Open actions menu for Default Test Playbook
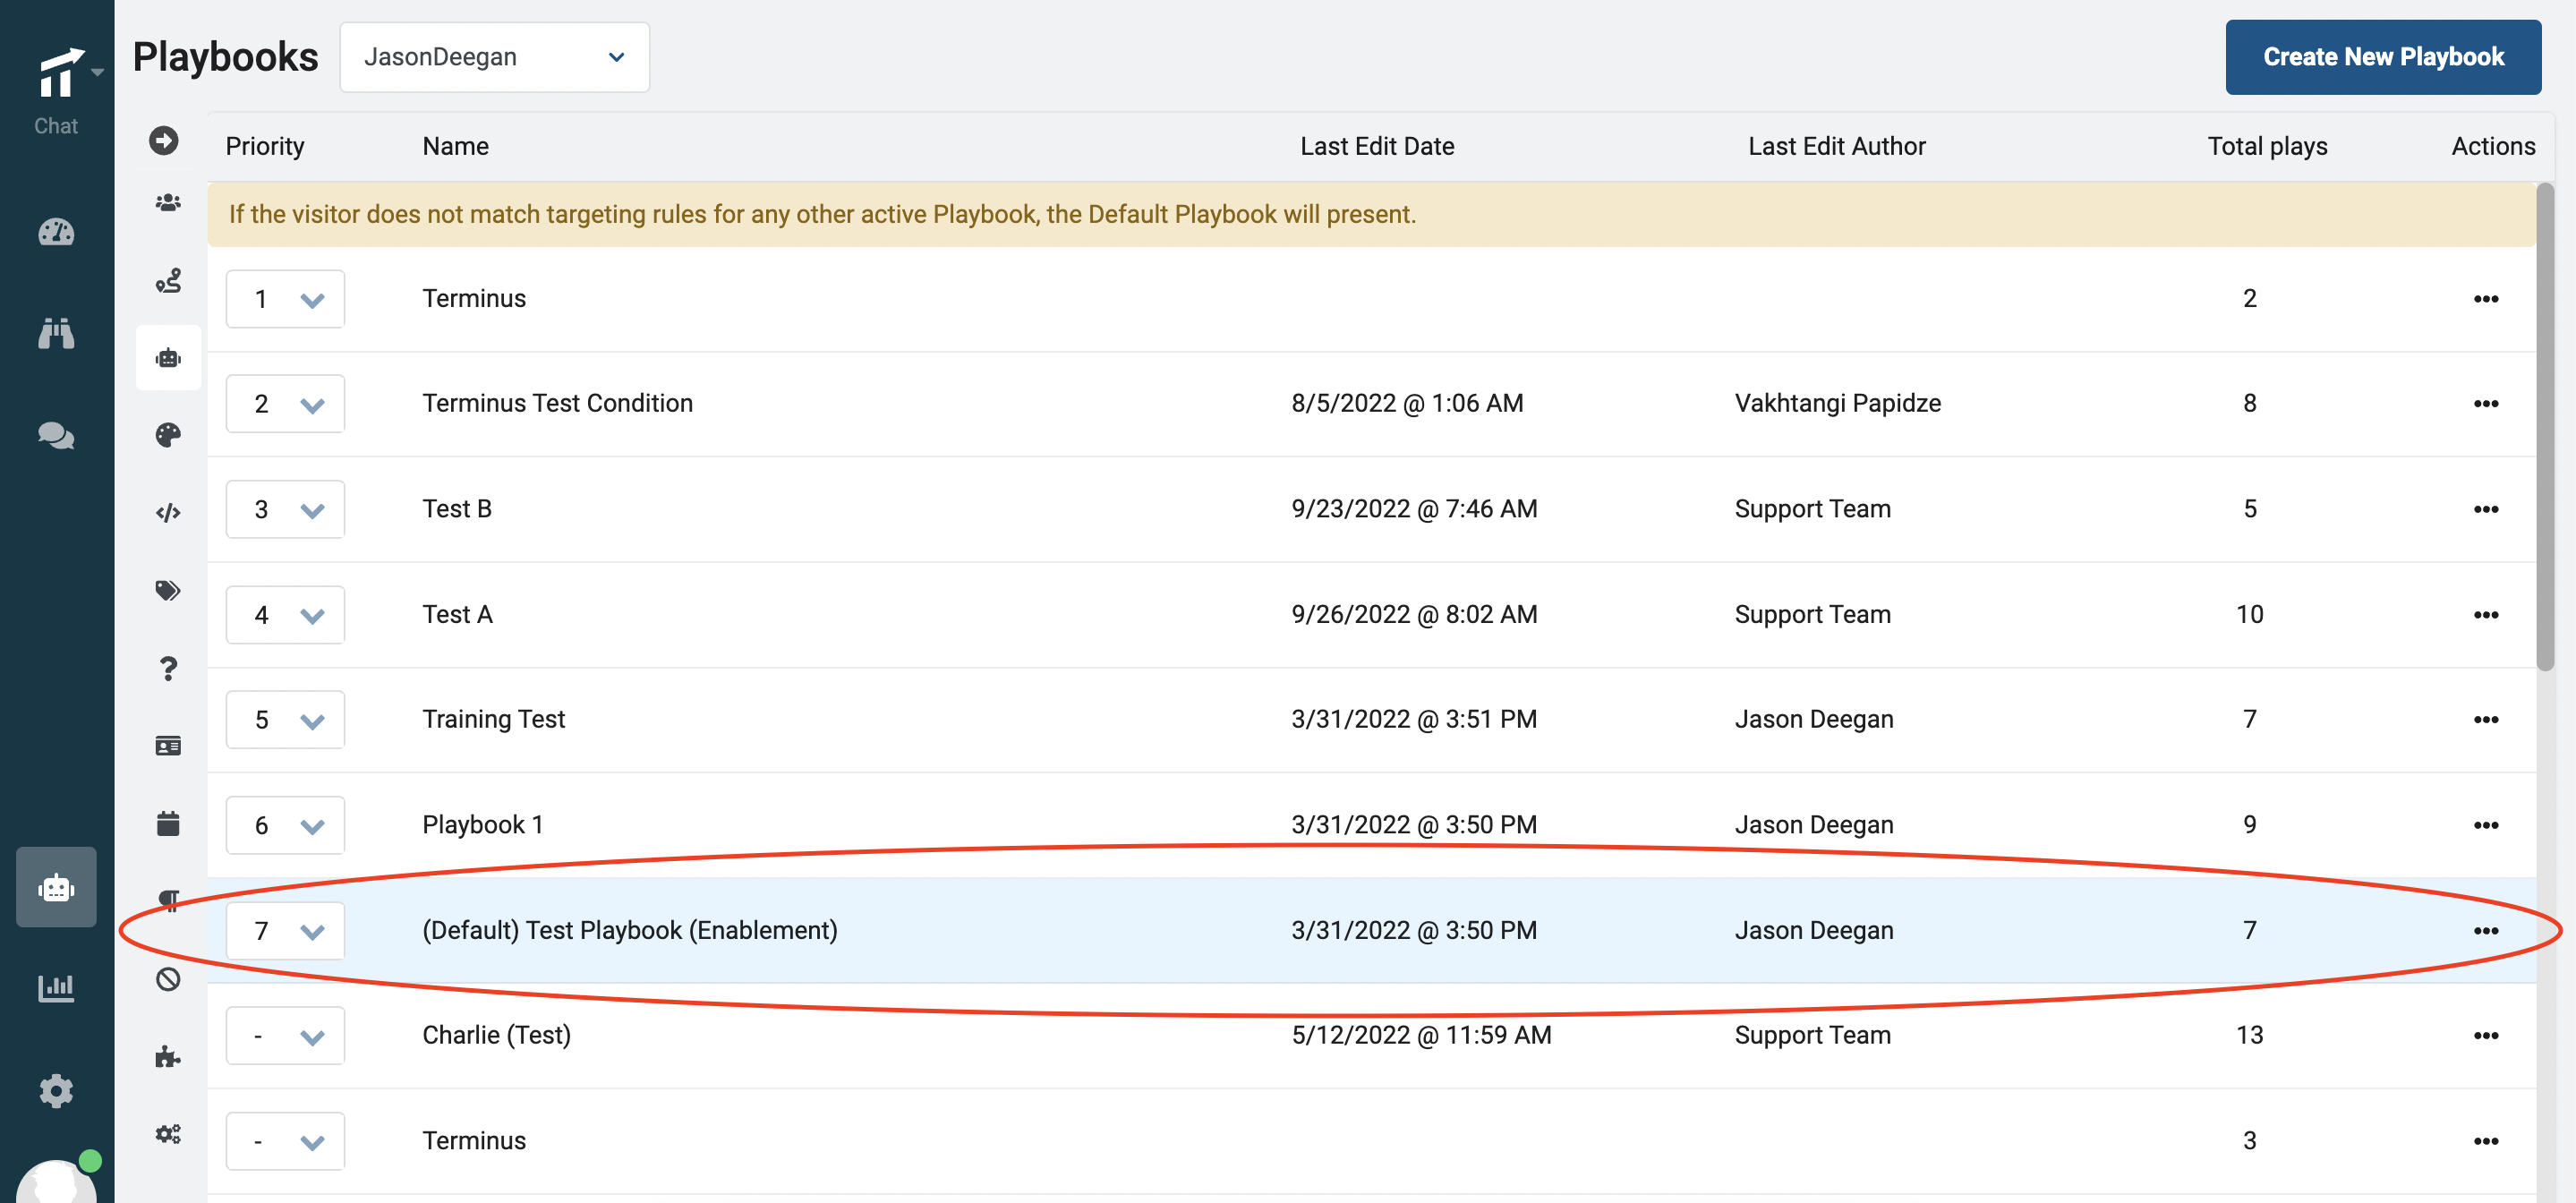The height and width of the screenshot is (1203, 2576). 2486,931
